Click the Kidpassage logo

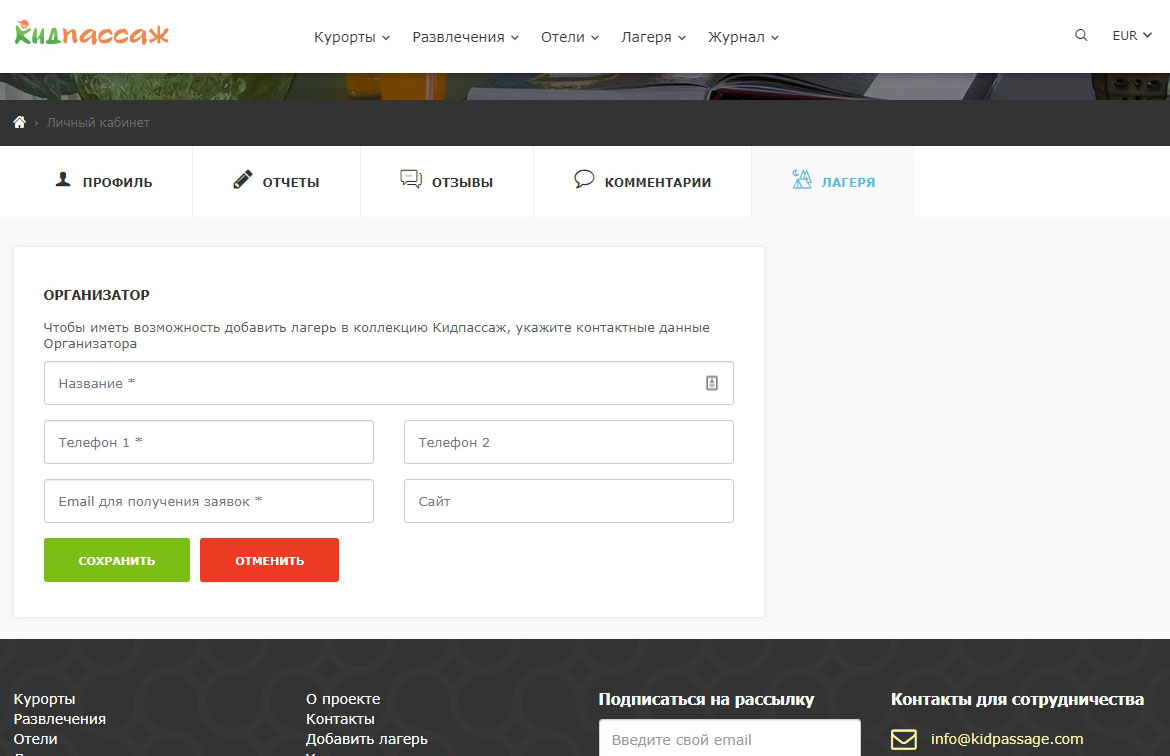coord(92,33)
